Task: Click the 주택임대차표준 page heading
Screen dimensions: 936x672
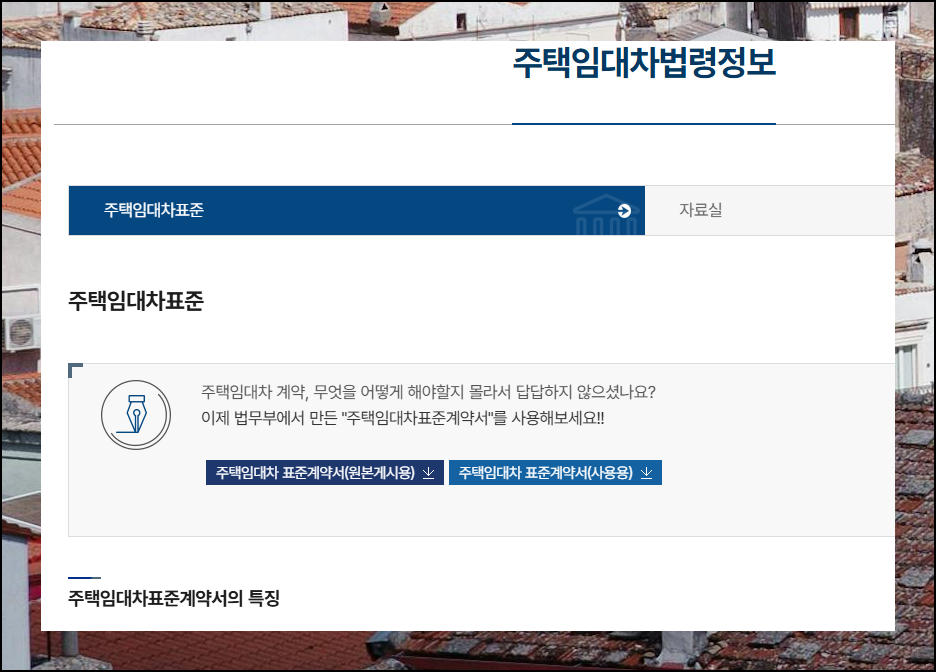Action: click(x=136, y=300)
